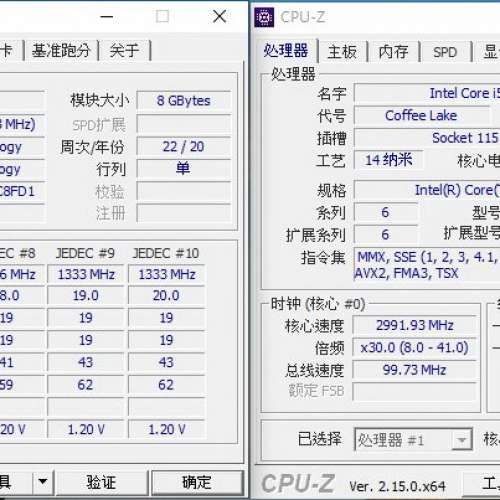Viewport: 500px width, 500px height.
Task: Click the Intel Core i5 name field
Action: 427,93
